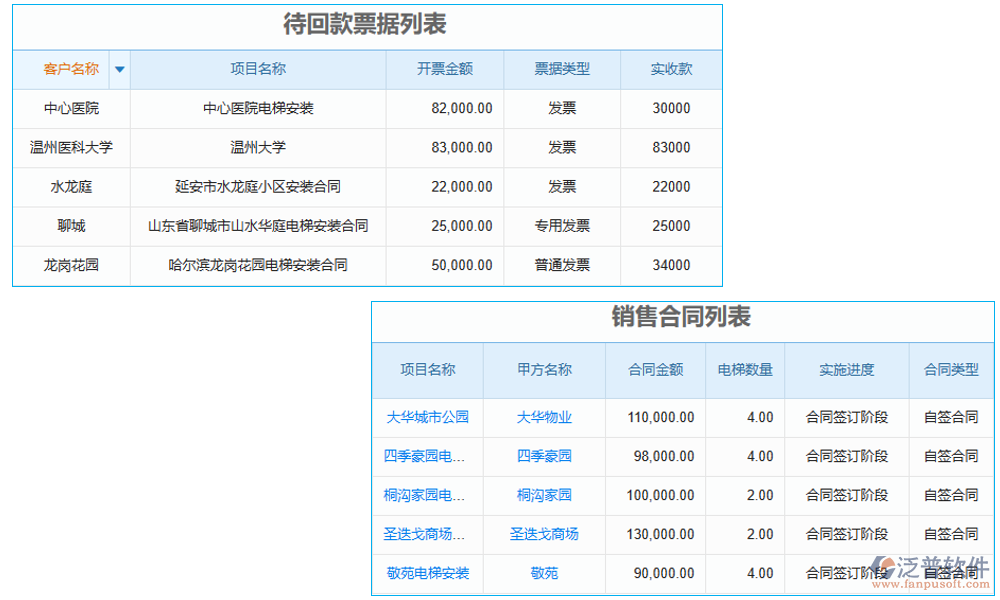Viewport: 1000px width, 600px height.
Task: Open the 客户名称 filter dropdown
Action: coord(119,69)
